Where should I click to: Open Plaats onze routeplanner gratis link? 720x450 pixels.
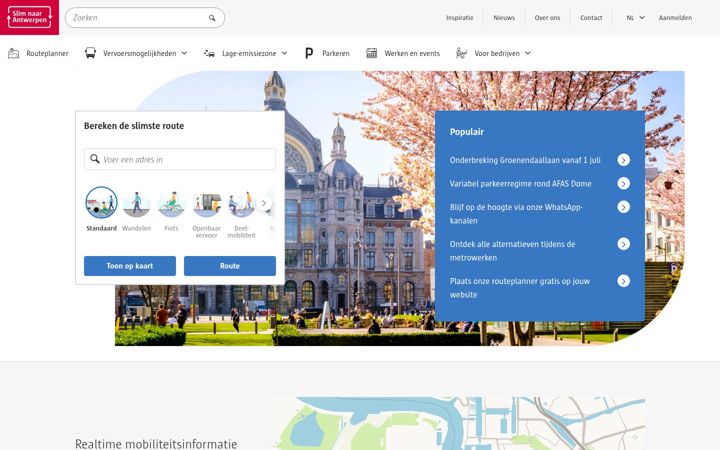pos(520,288)
